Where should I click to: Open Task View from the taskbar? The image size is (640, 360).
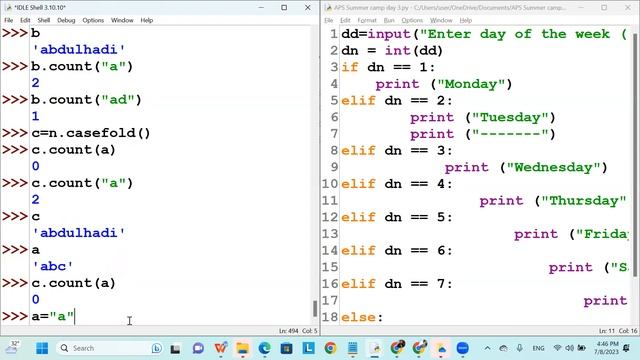click(176, 348)
